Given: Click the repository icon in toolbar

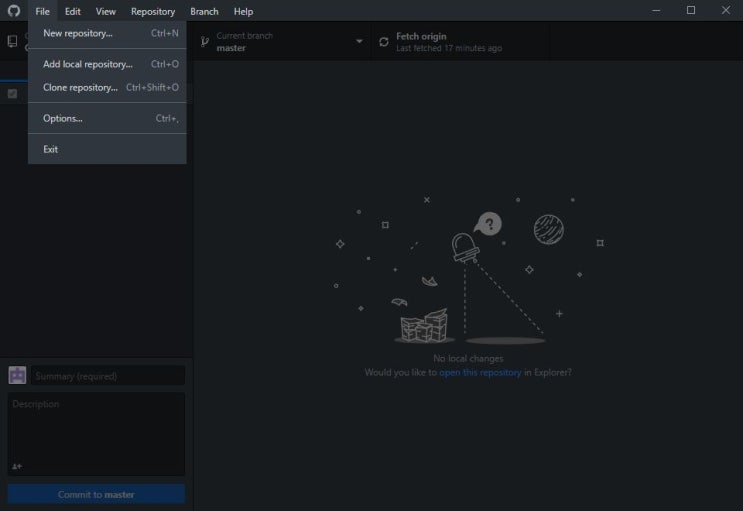Looking at the screenshot, I should coord(12,41).
